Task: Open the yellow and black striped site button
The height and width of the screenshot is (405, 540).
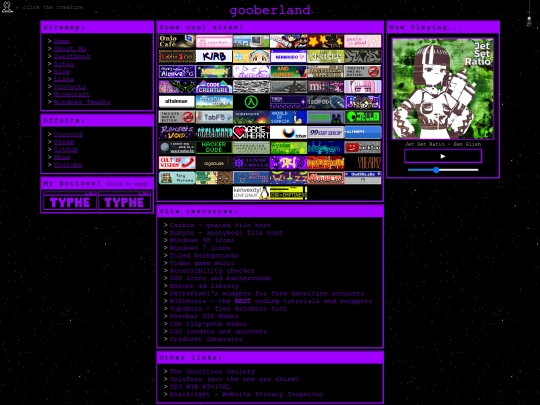Action: 288,193
